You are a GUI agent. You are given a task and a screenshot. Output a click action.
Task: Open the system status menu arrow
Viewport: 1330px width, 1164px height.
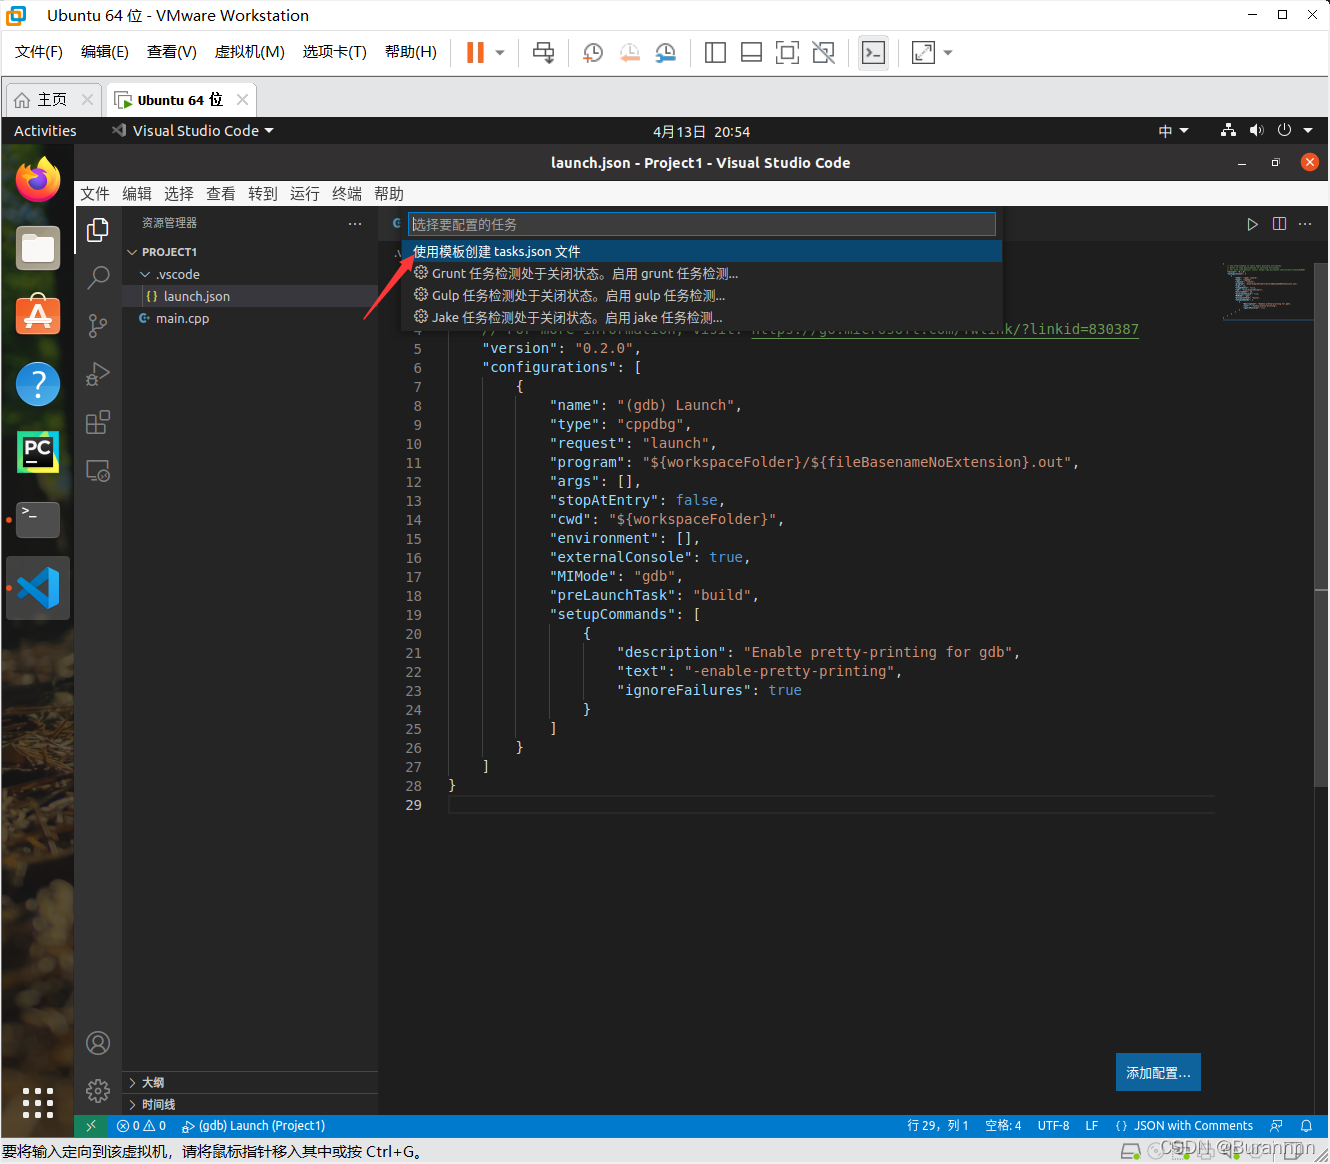(1308, 131)
